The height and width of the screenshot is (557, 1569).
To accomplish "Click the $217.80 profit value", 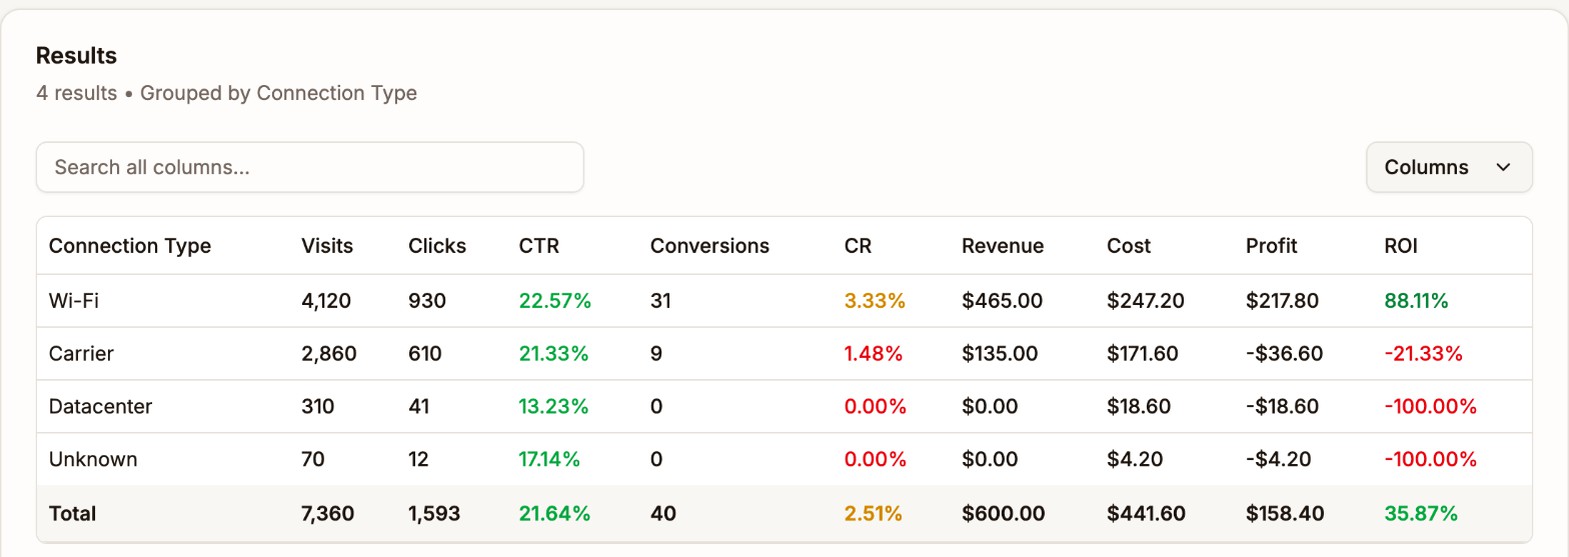I will pyautogui.click(x=1282, y=301).
